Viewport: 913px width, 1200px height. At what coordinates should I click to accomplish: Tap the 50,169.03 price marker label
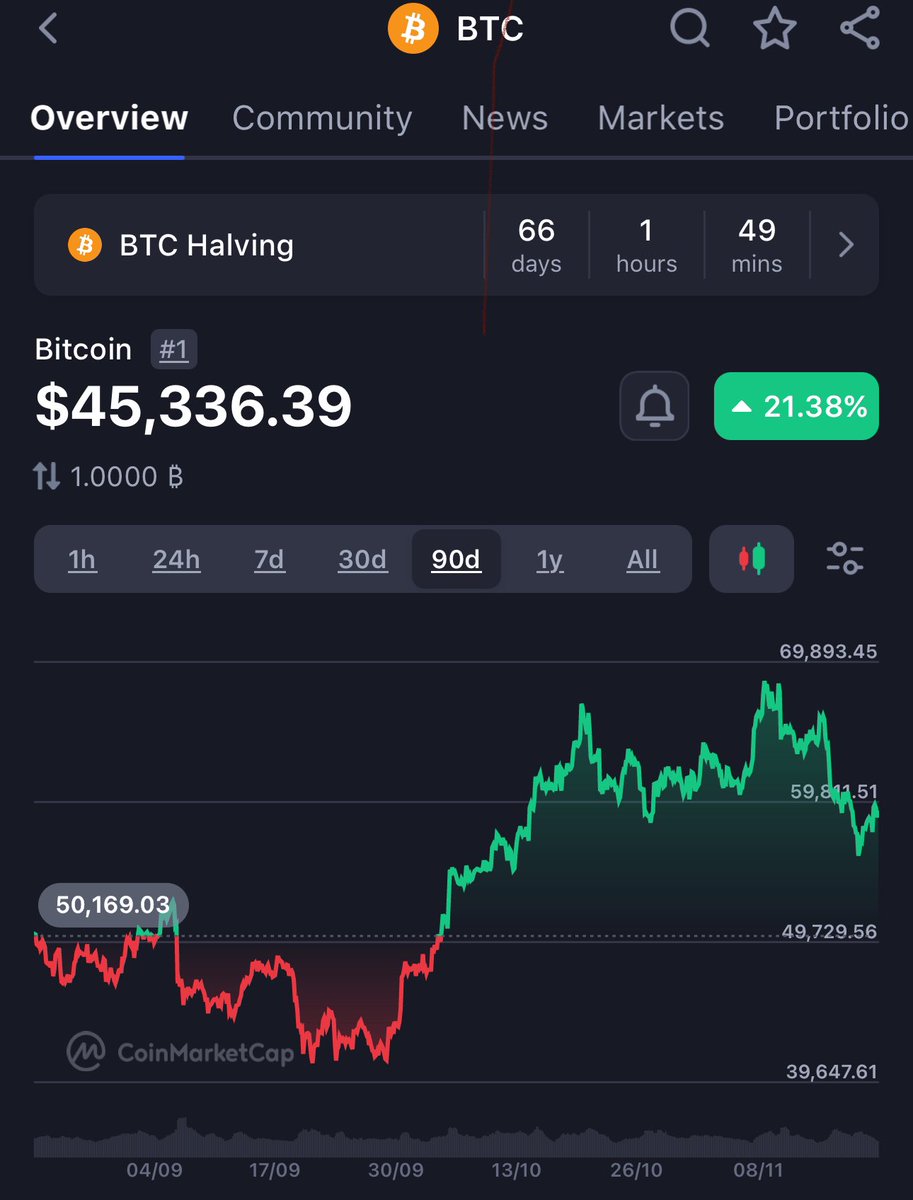pyautogui.click(x=111, y=904)
